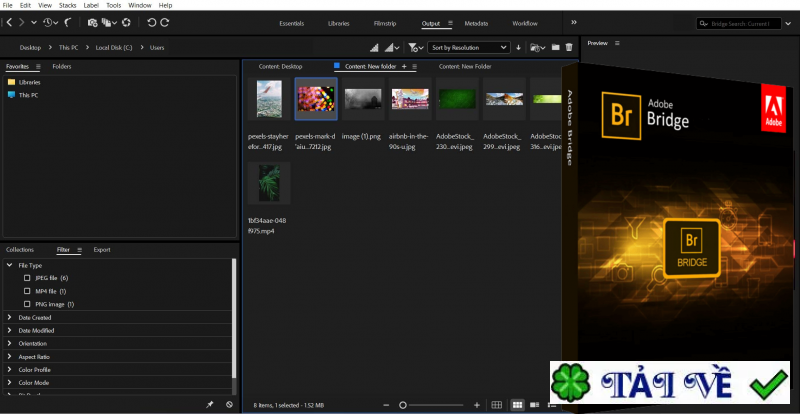Click the Rotate 90° counterclockwise icon
The height and width of the screenshot is (414, 800).
pos(150,21)
